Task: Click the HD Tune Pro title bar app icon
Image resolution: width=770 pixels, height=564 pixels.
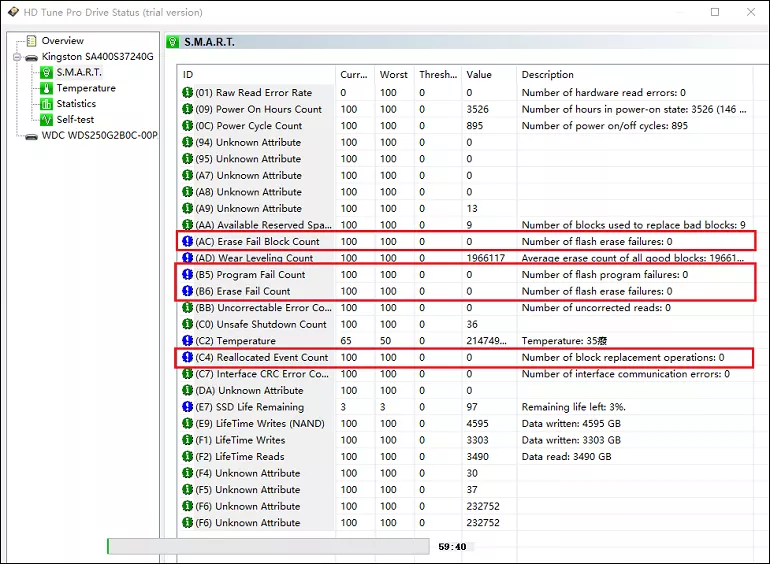Action: coord(13,12)
